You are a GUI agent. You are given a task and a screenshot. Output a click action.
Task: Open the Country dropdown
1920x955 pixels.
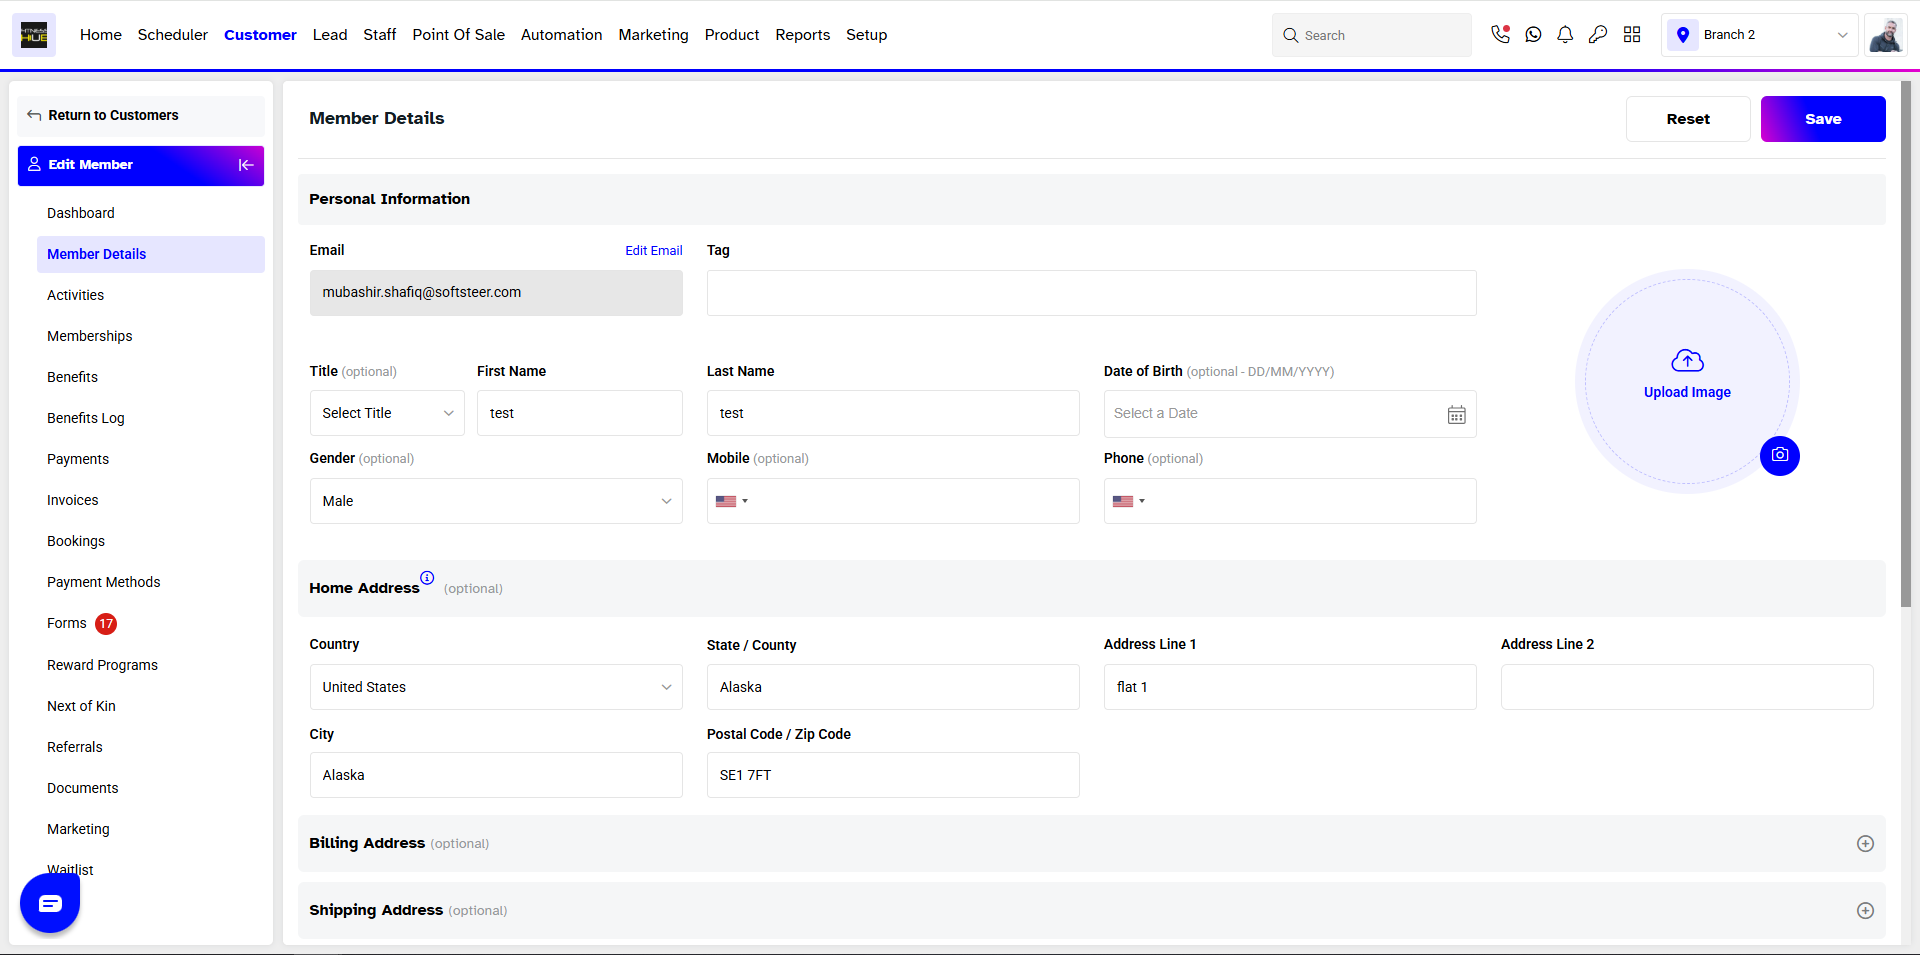(496, 687)
